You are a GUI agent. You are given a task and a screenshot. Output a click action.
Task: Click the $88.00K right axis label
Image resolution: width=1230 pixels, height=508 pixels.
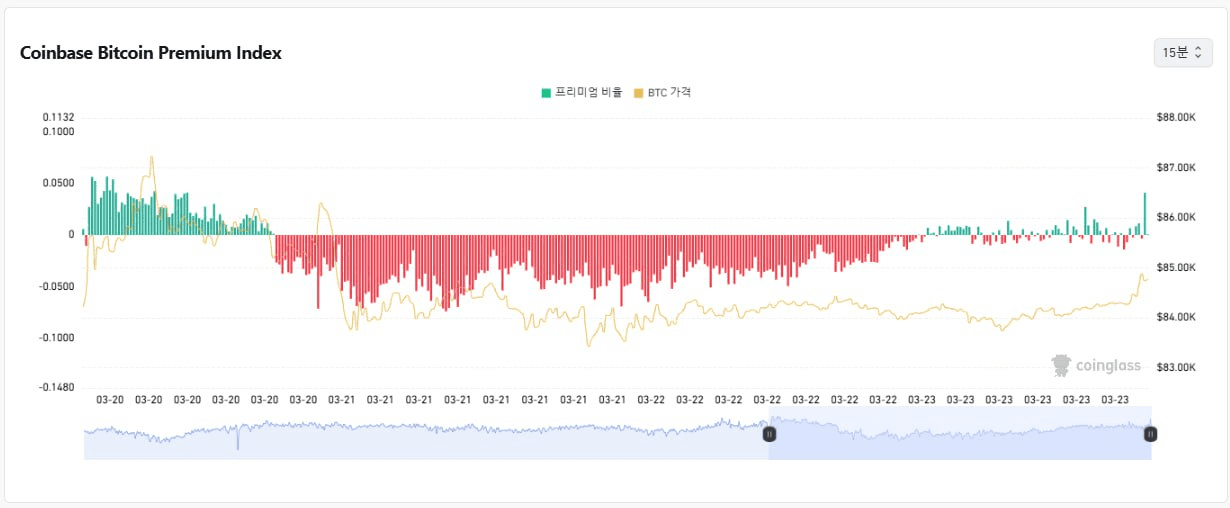[1175, 117]
